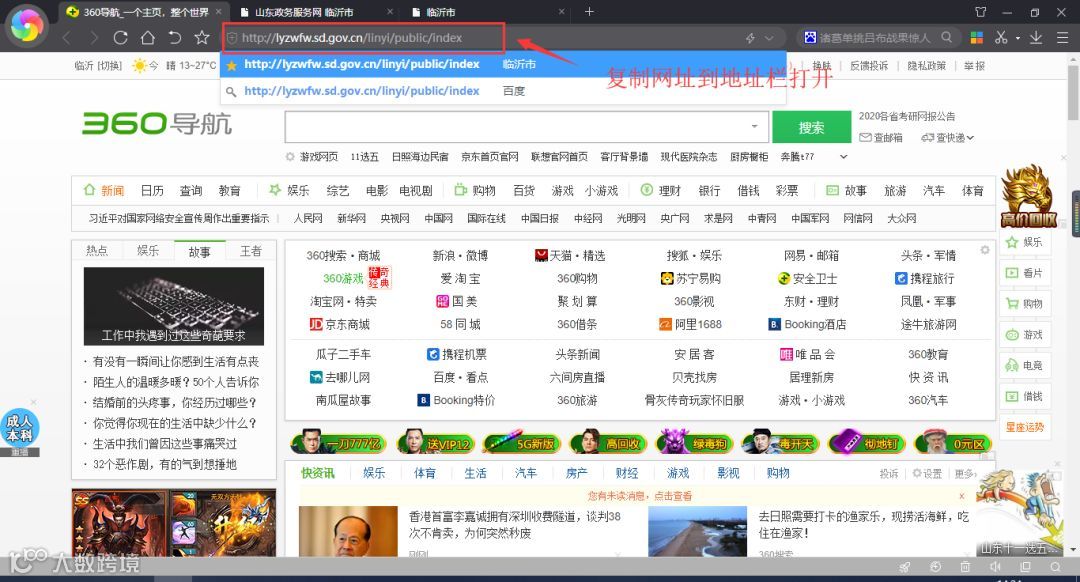This screenshot has width=1080, height=582.
Task: Open 有没有一瞬间让你感到生活有点丧 story
Action: pos(176,362)
